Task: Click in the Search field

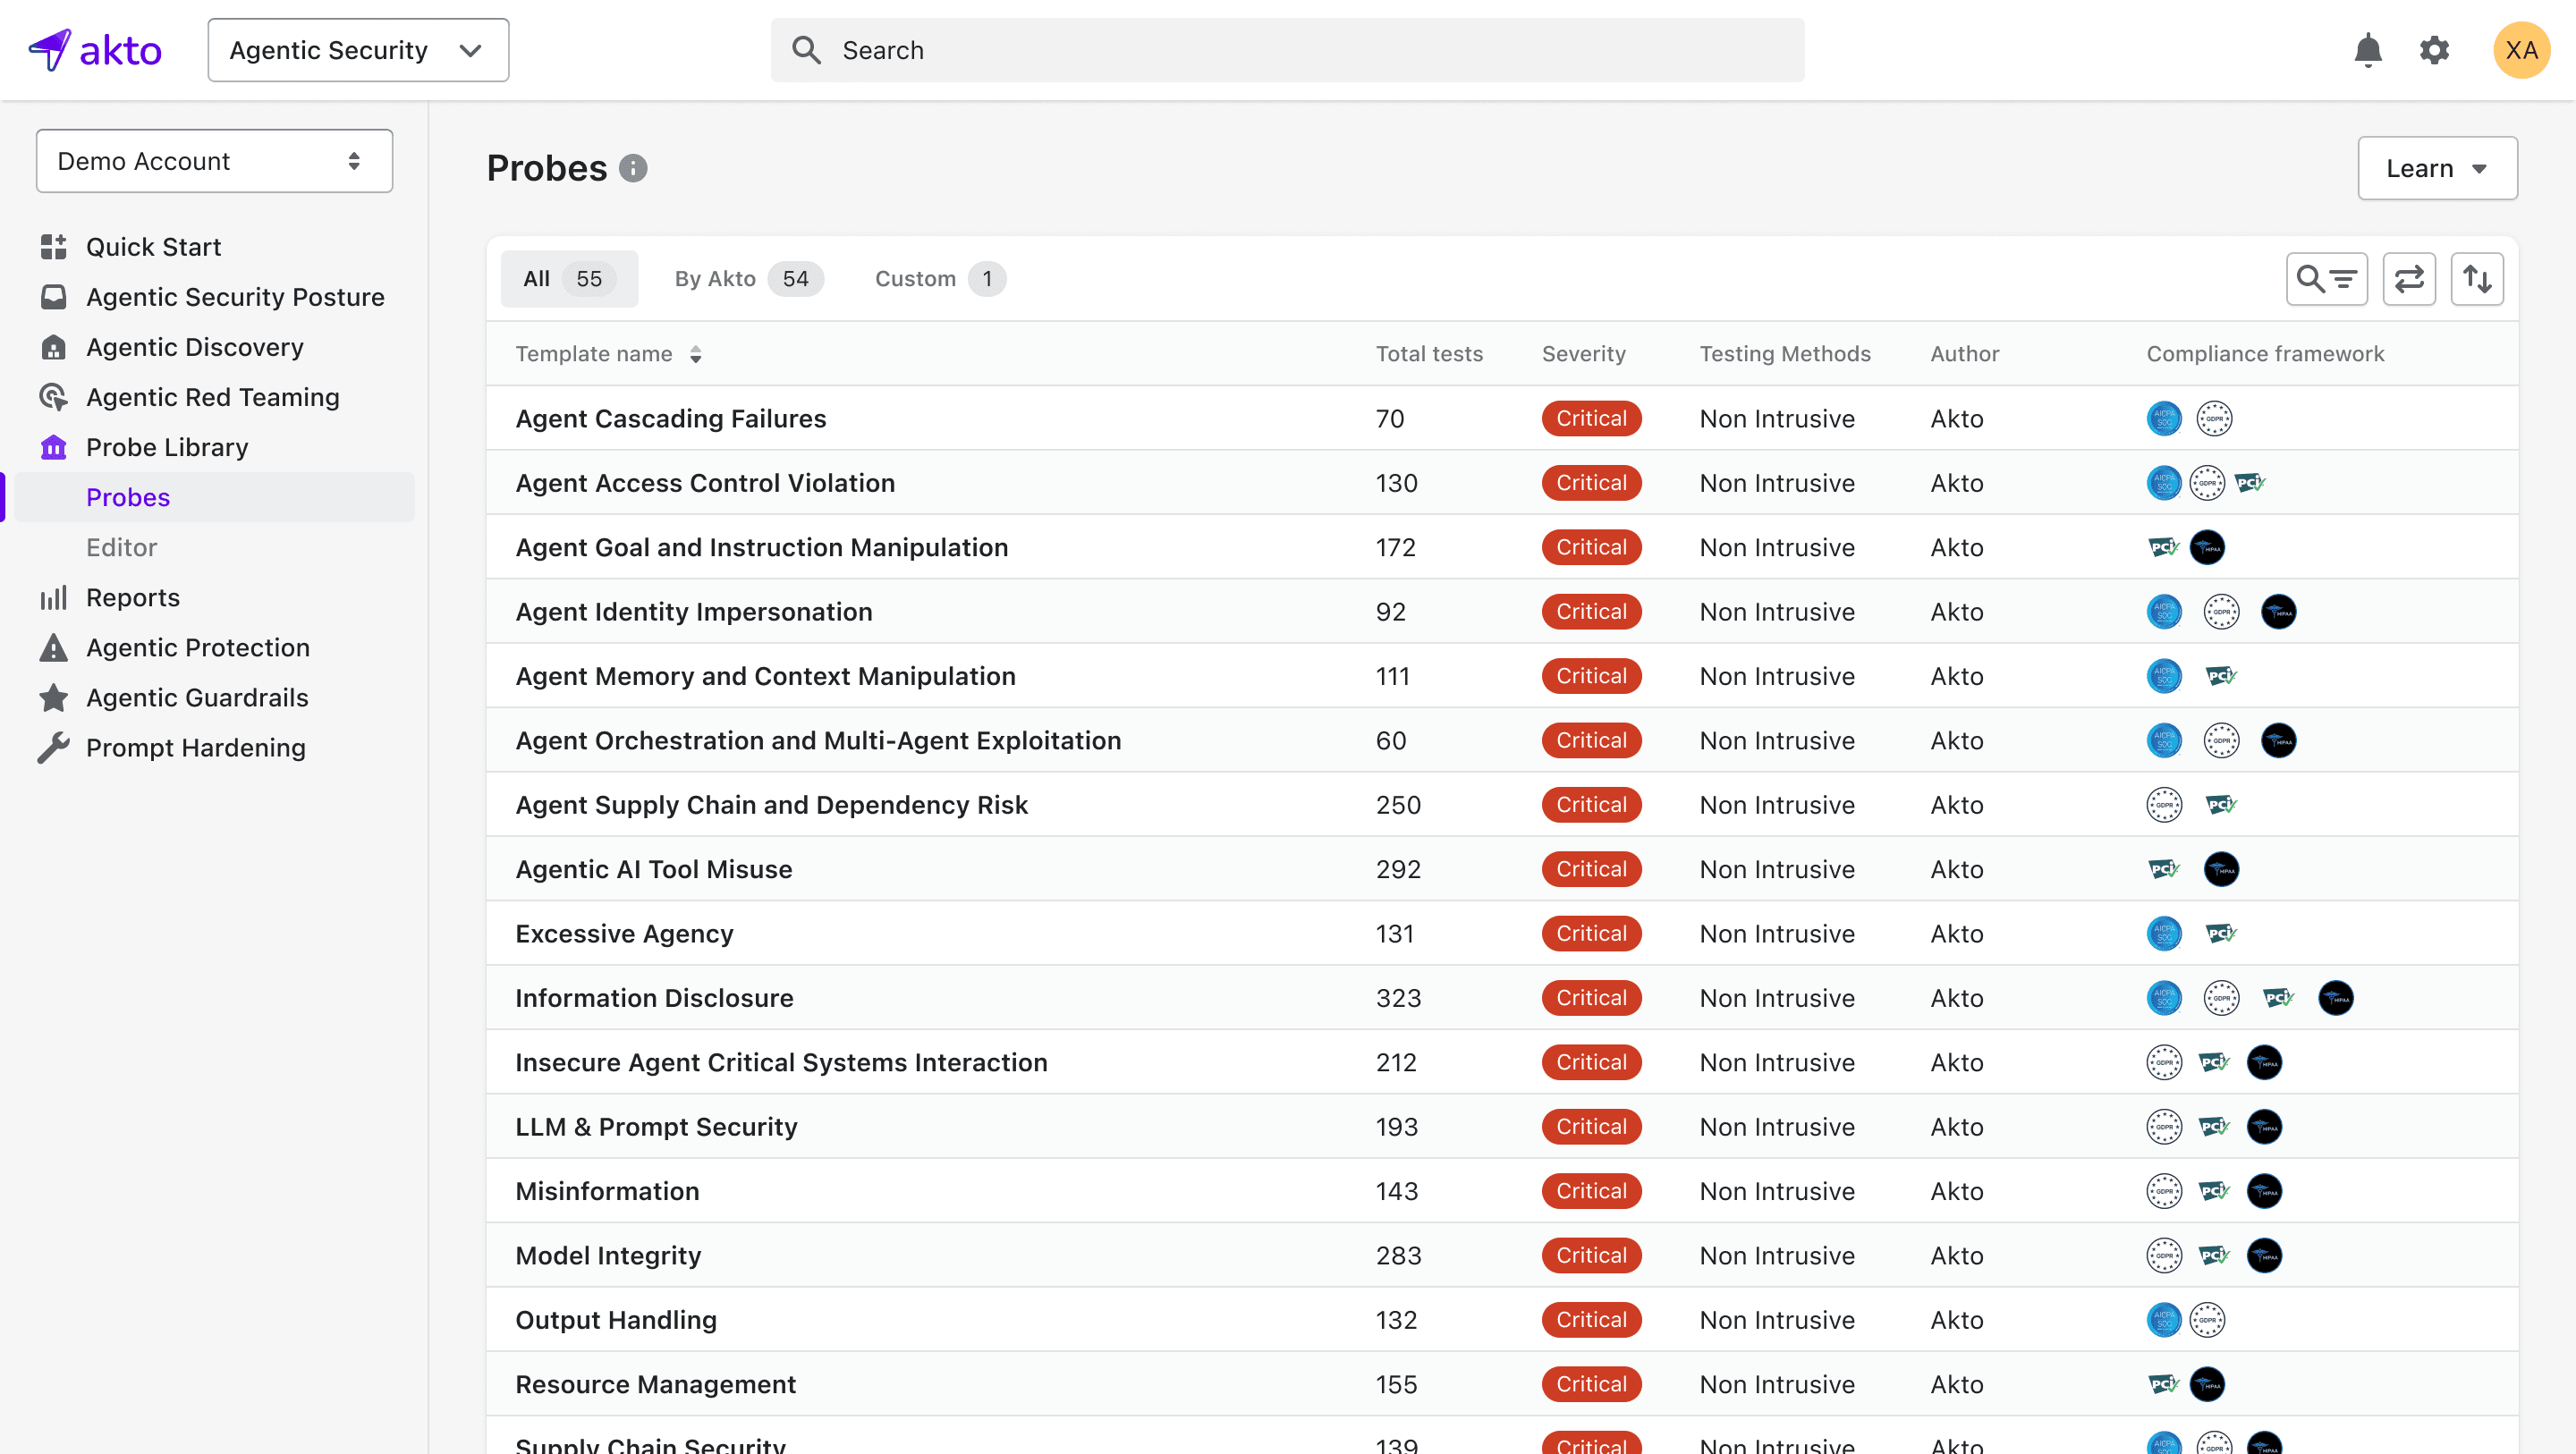Action: (x=1286, y=50)
